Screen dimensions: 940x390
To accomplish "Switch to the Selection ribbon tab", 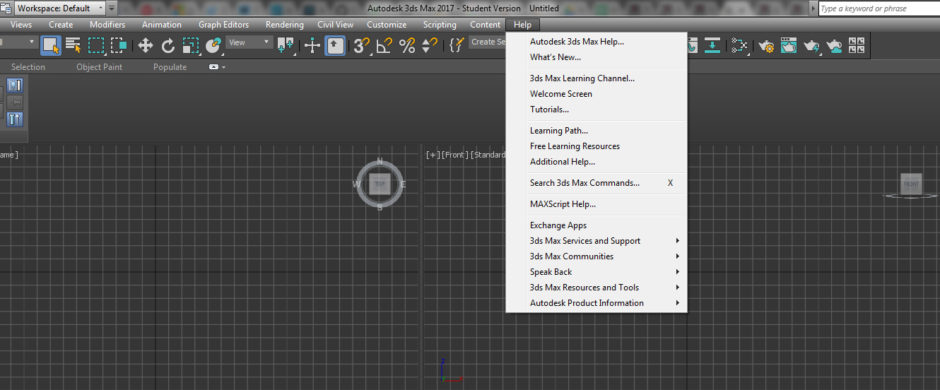I will (28, 67).
